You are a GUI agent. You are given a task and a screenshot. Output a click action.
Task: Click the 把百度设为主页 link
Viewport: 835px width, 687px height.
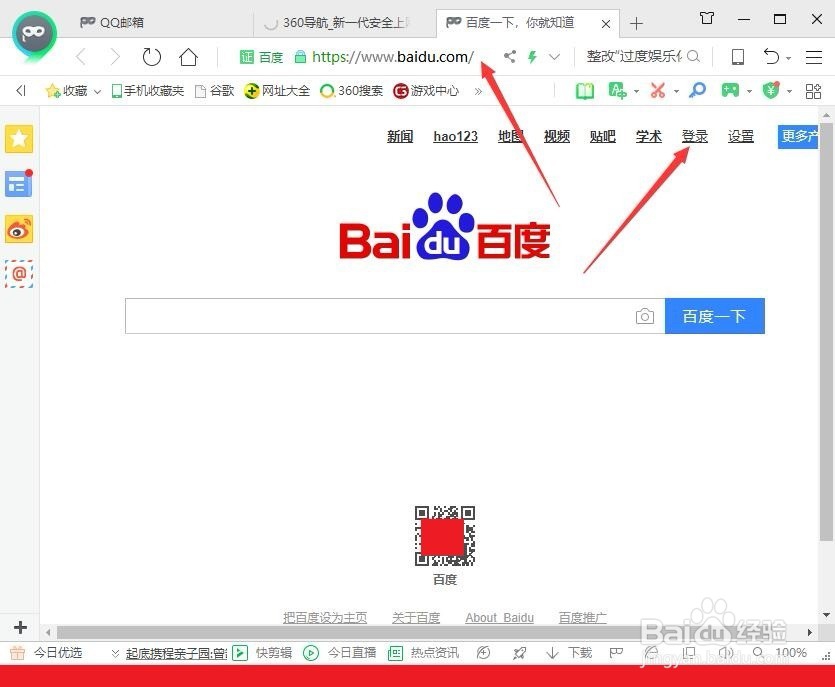pos(325,618)
